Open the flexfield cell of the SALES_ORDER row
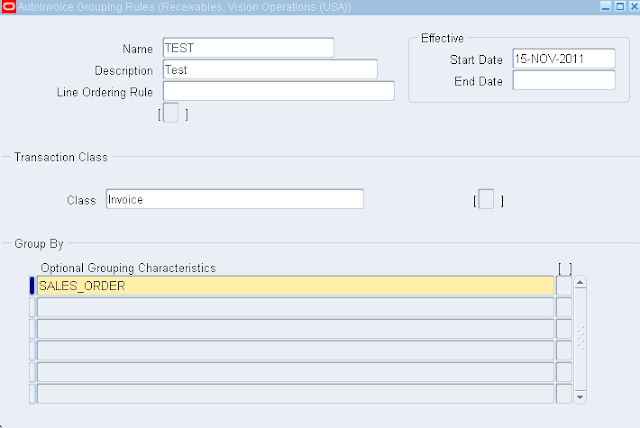This screenshot has height=428, width=640. point(564,286)
